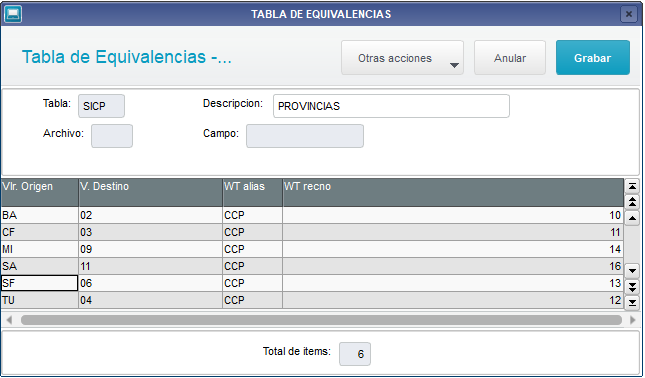Click the WT recno column header
645x378 pixels.
point(453,192)
